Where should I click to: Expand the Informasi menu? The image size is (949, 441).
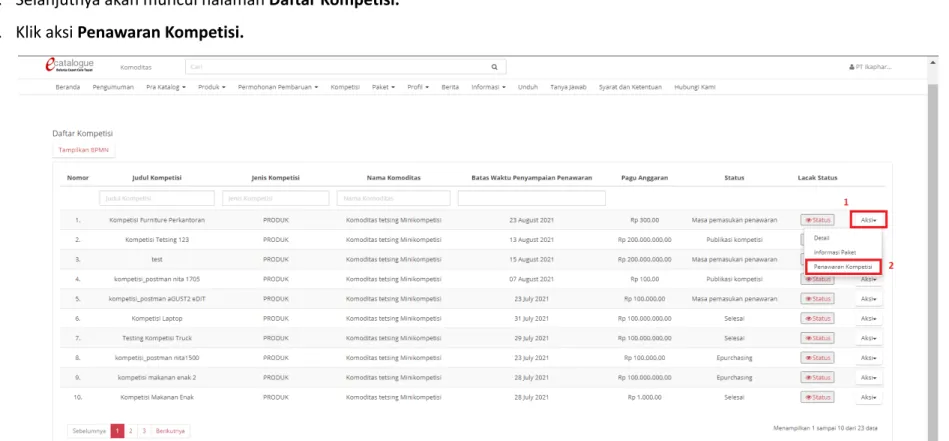click(x=488, y=87)
